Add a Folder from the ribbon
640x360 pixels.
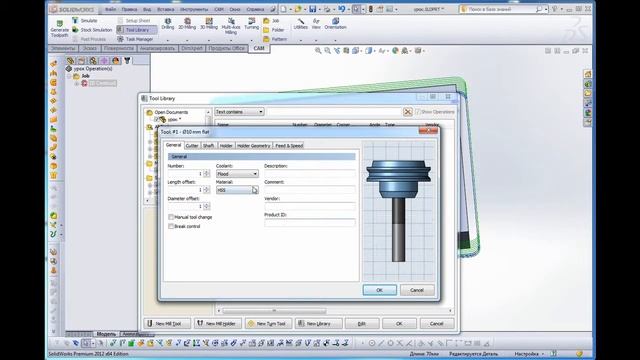click(x=274, y=30)
